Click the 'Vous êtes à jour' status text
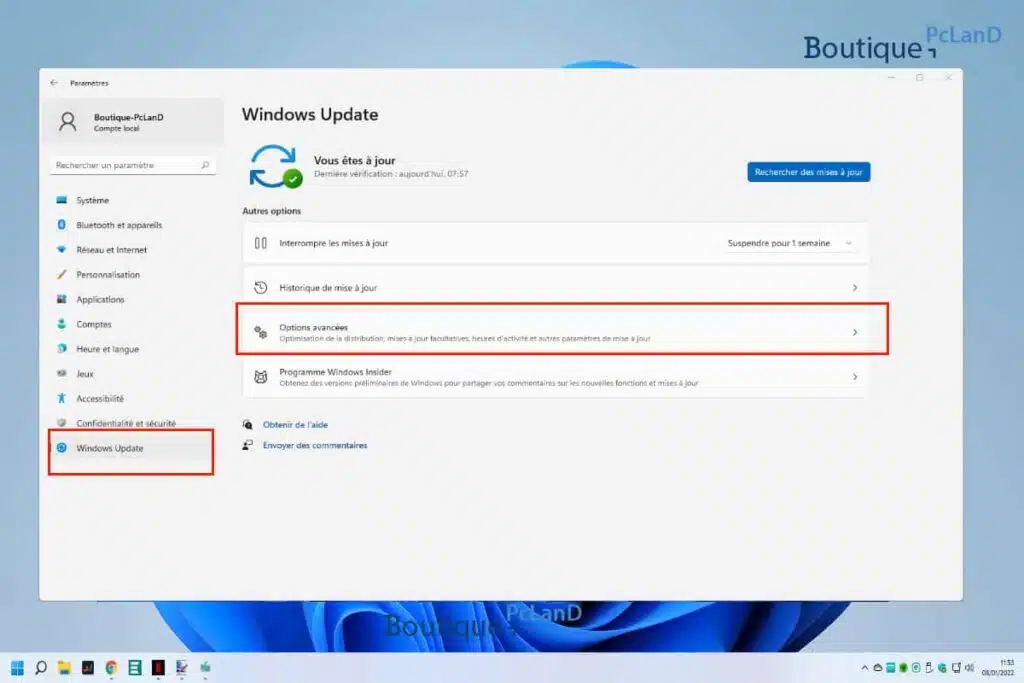Screen dimensions: 1024x683 click(x=355, y=160)
